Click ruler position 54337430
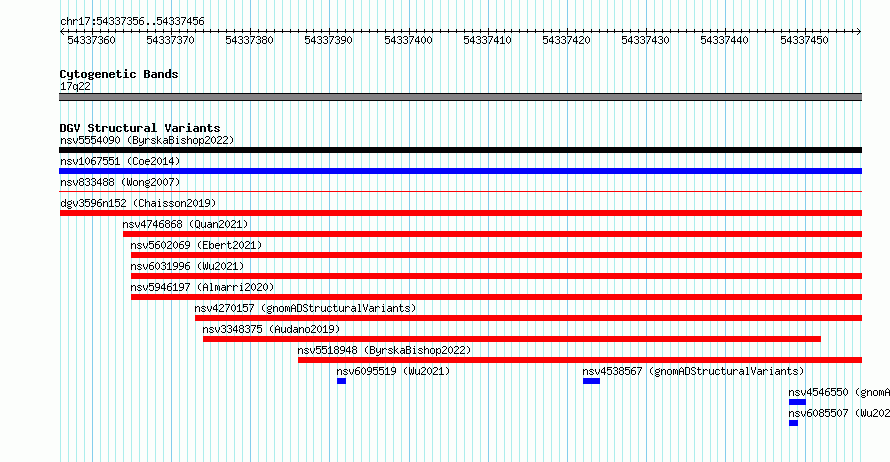Image resolution: width=890 pixels, height=462 pixels. (645, 40)
